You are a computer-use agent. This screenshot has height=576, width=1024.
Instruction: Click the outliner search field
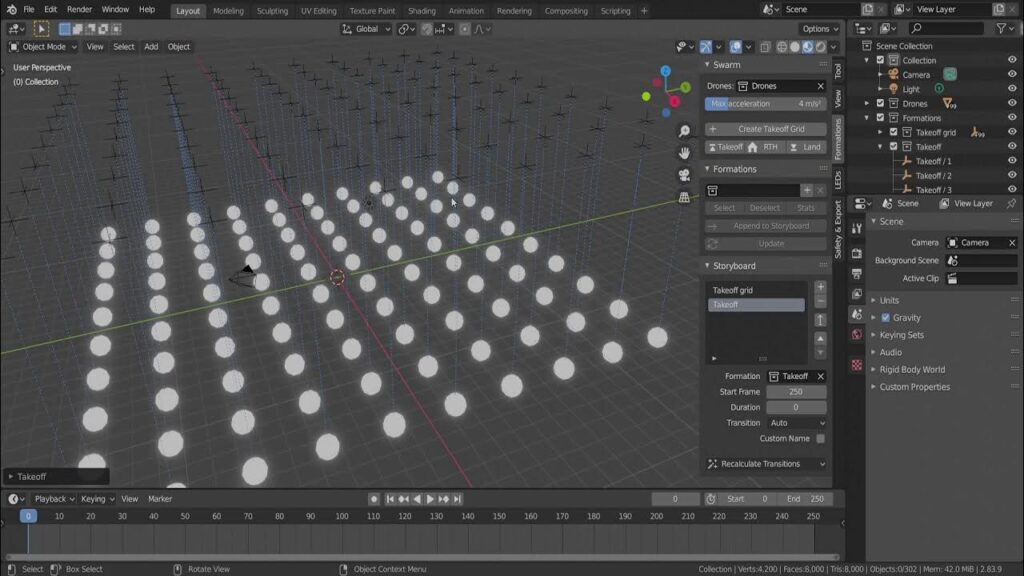(946, 29)
